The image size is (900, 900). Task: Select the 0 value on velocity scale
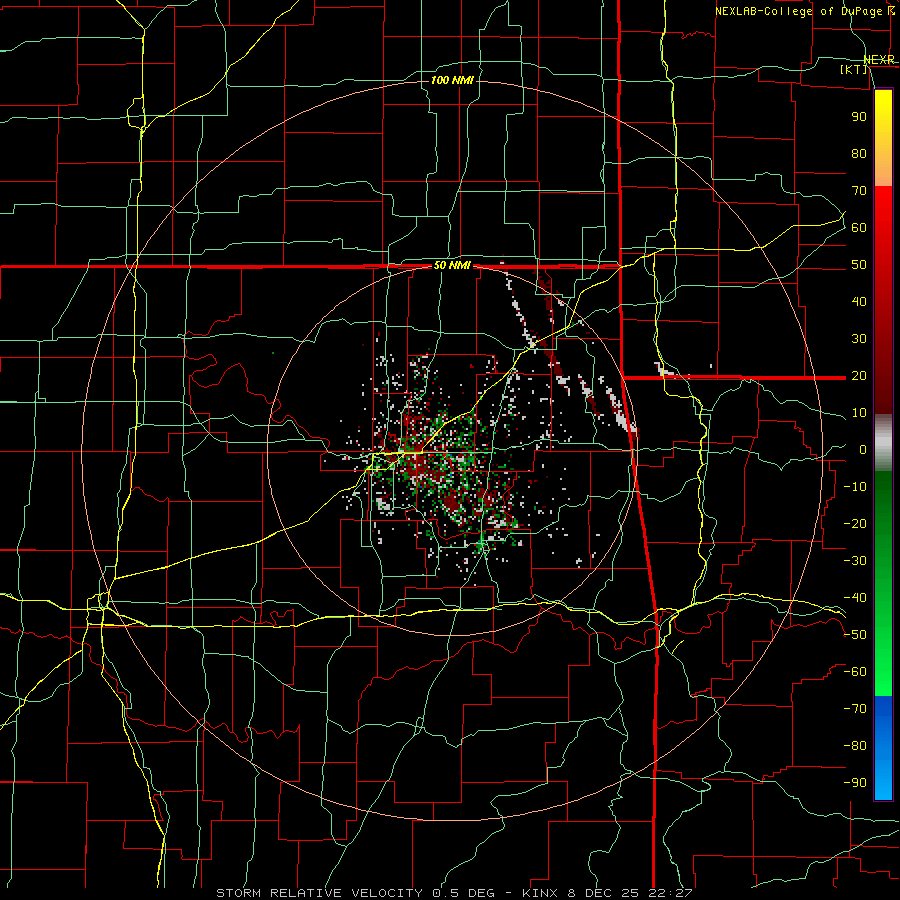click(863, 449)
